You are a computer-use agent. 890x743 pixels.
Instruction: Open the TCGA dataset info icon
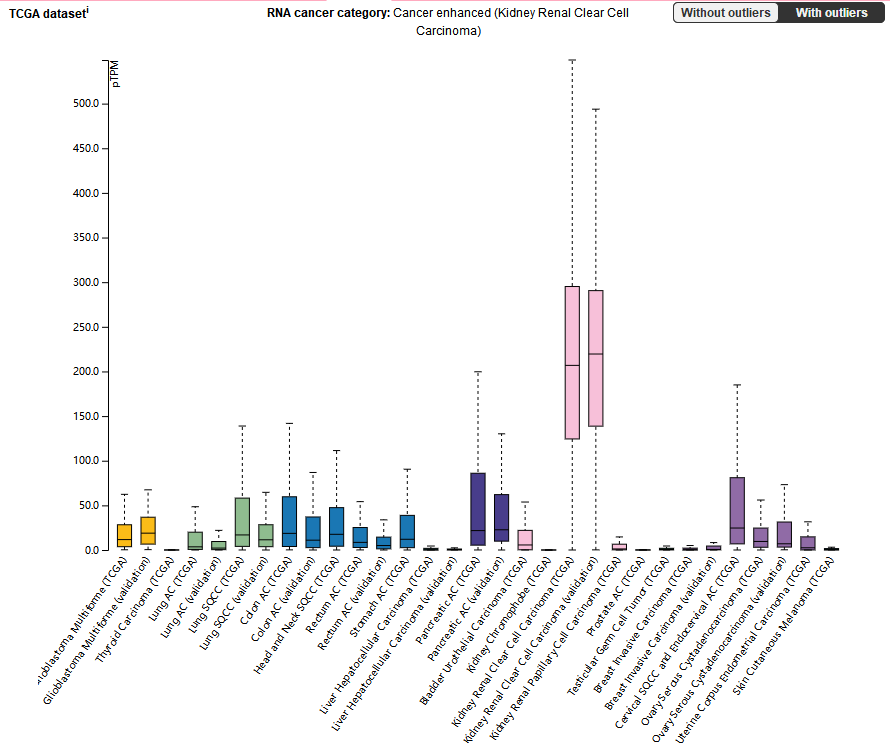(x=87, y=9)
